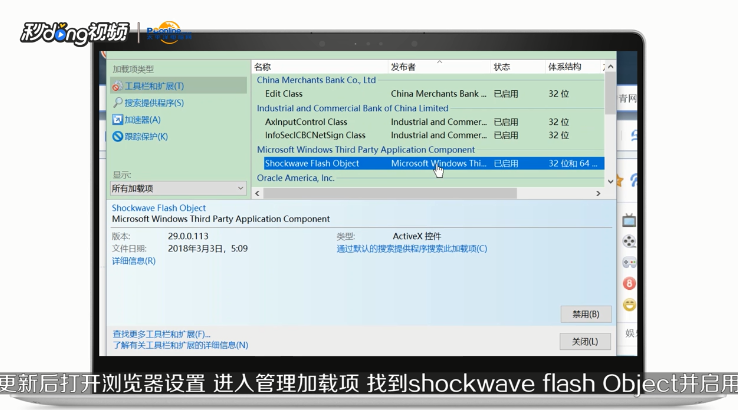Click 已启用 status in Edit Class row
Viewport: 738px width, 410px height.
pos(506,94)
